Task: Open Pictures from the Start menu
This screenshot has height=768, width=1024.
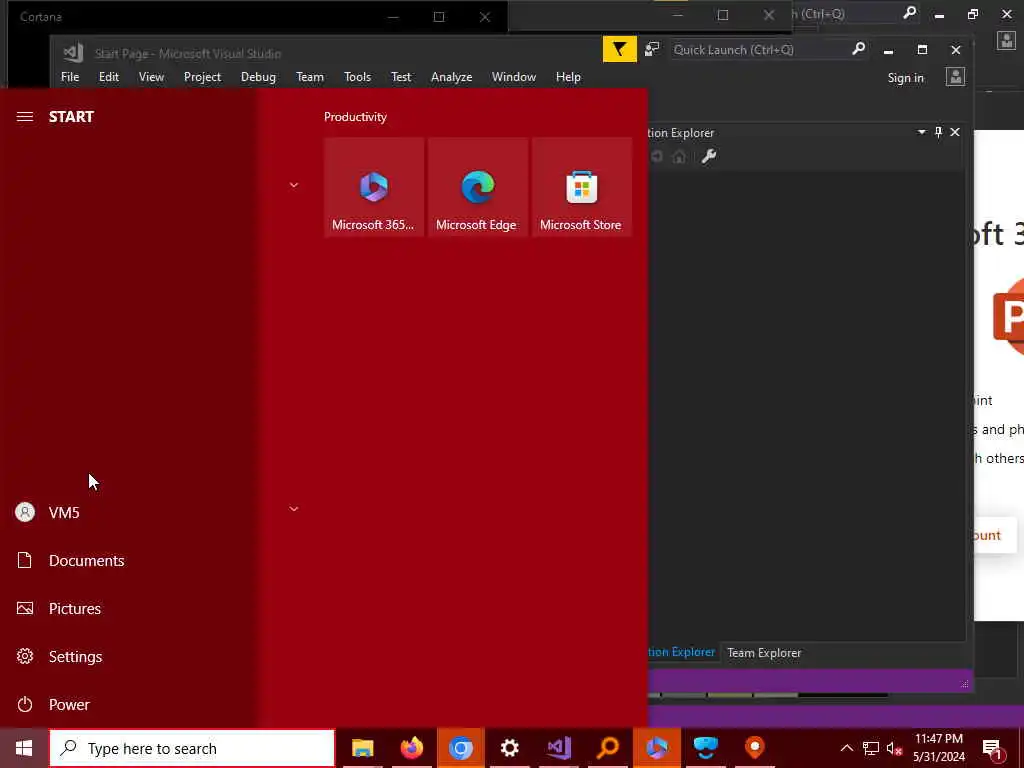Action: [74, 609]
